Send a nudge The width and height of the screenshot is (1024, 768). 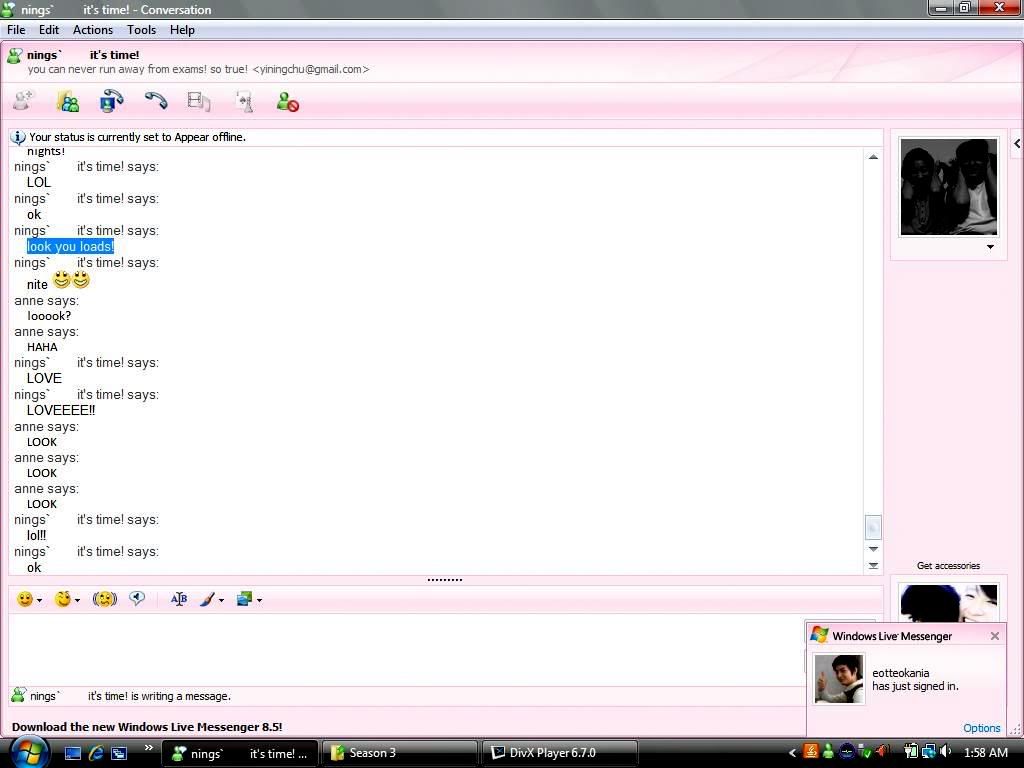pyautogui.click(x=105, y=599)
